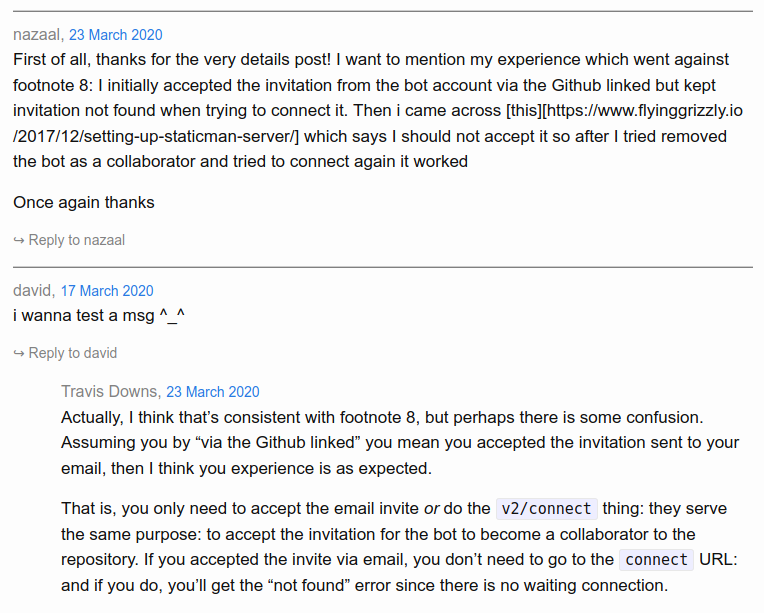The height and width of the screenshot is (613, 764).
Task: Click the reply arrow icon beside nazaal's reply link
Action: pos(19,240)
